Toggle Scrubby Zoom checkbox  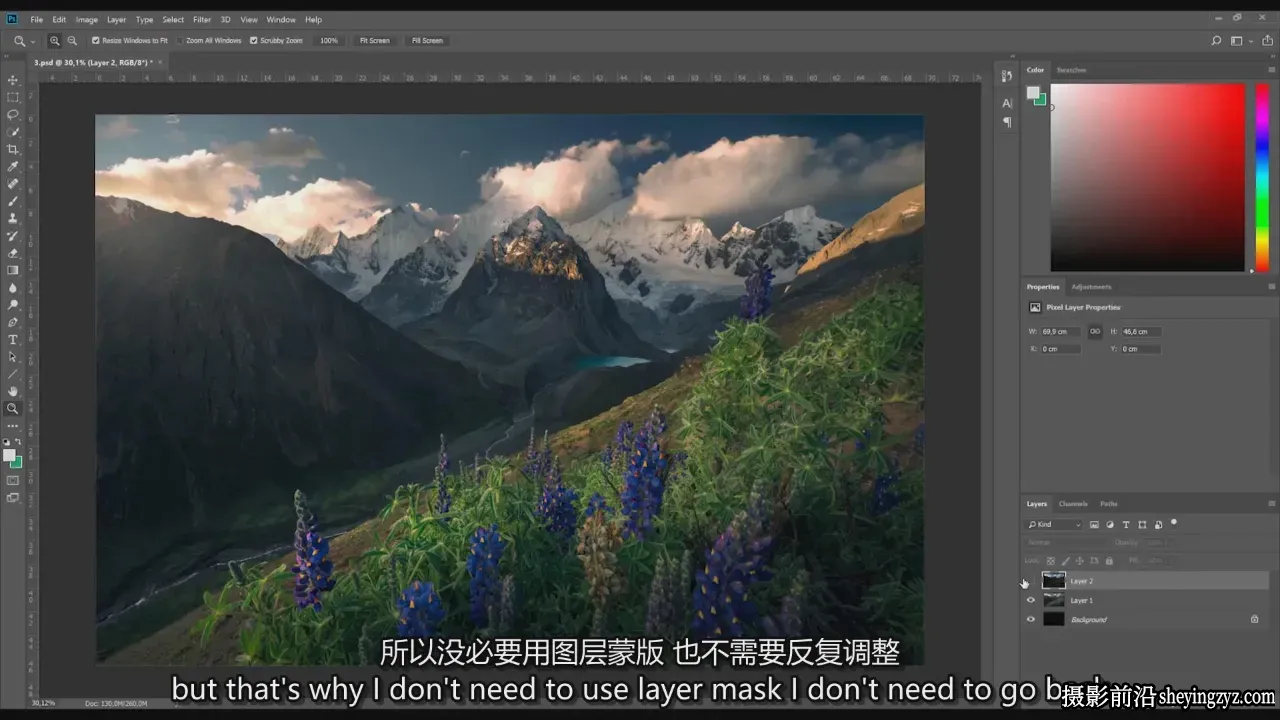253,40
